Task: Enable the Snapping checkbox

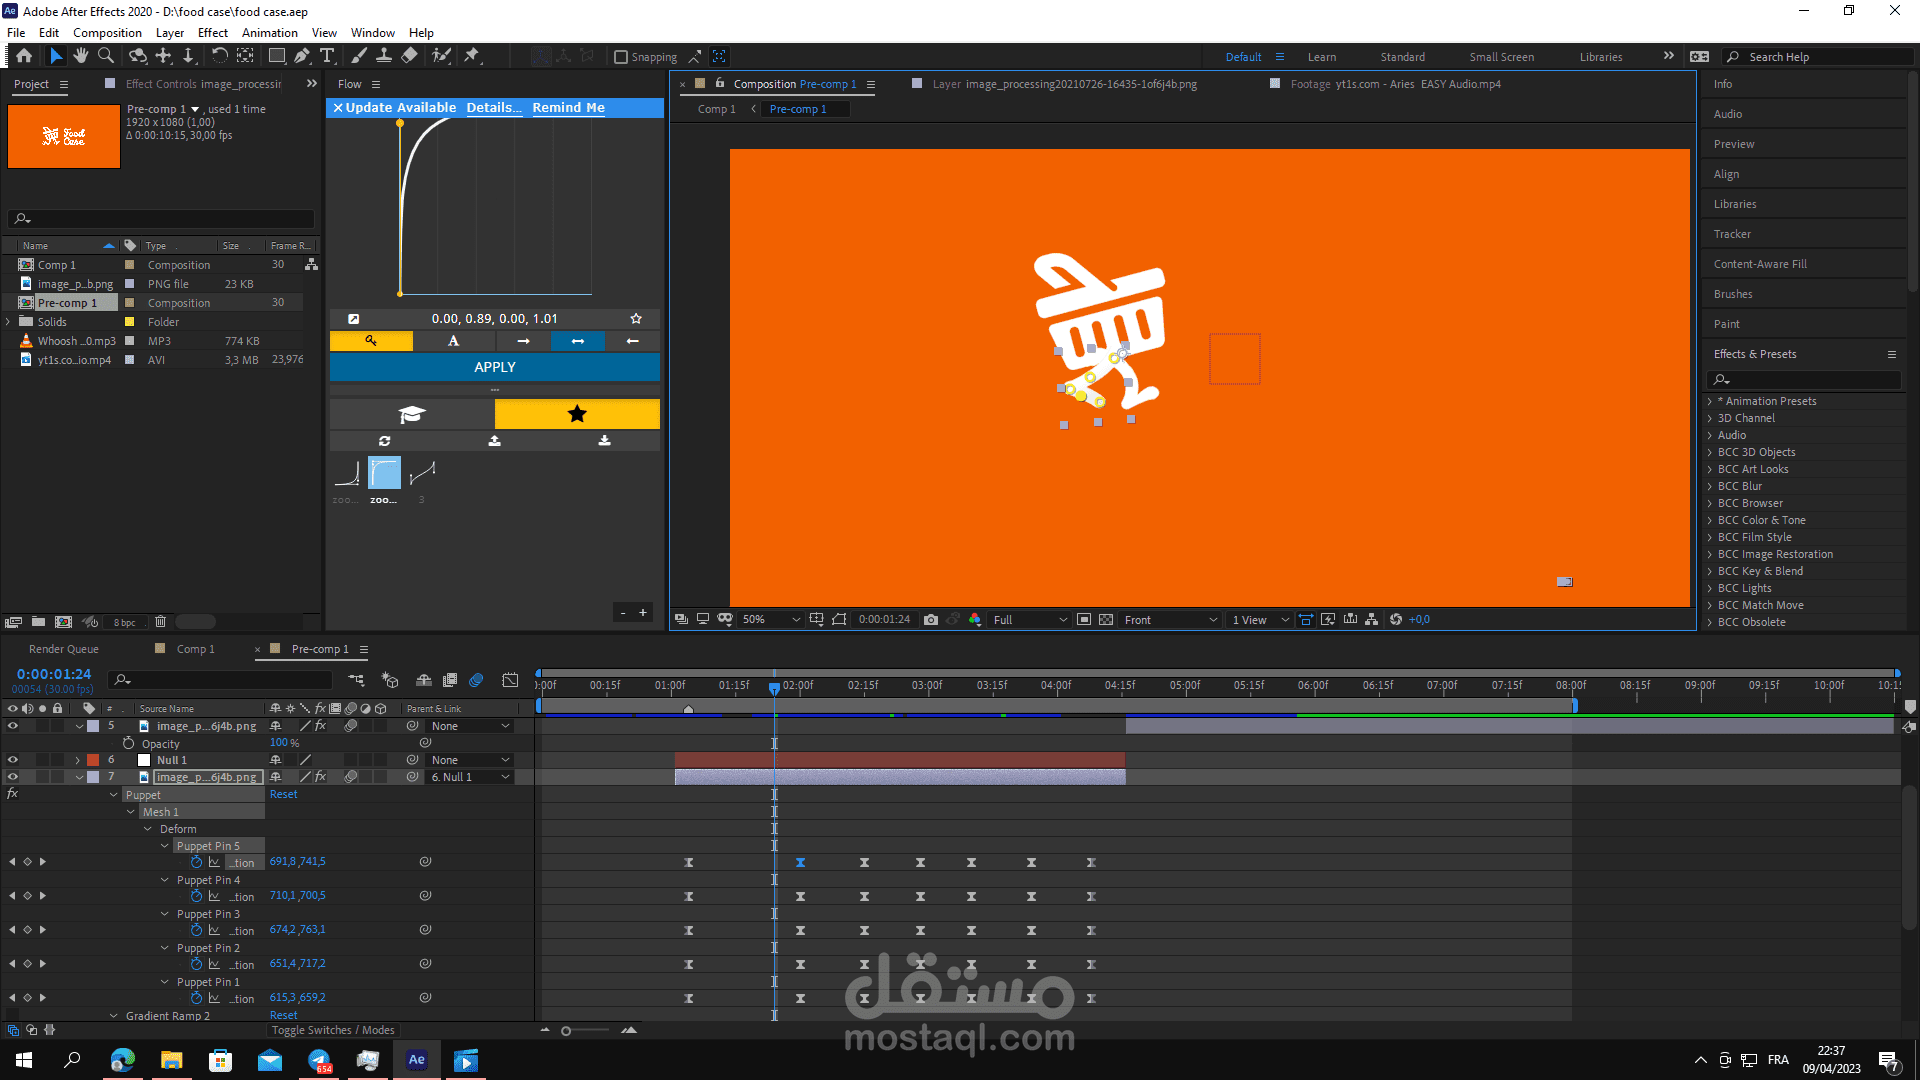Action: point(621,57)
